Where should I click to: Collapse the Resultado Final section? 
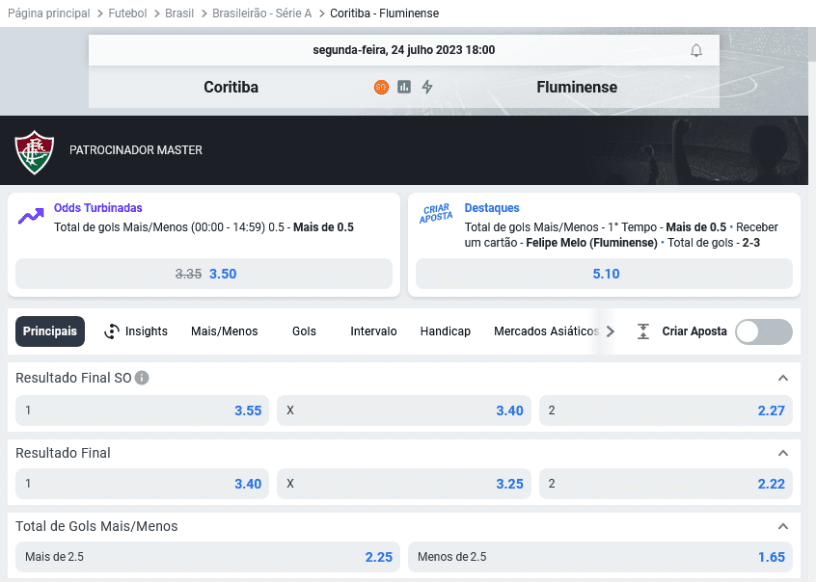tap(783, 453)
